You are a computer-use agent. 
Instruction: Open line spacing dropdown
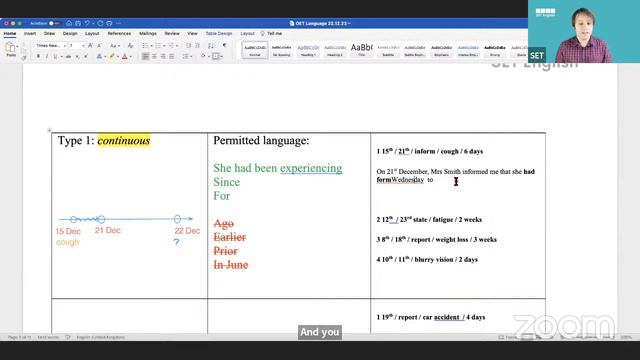186,56
